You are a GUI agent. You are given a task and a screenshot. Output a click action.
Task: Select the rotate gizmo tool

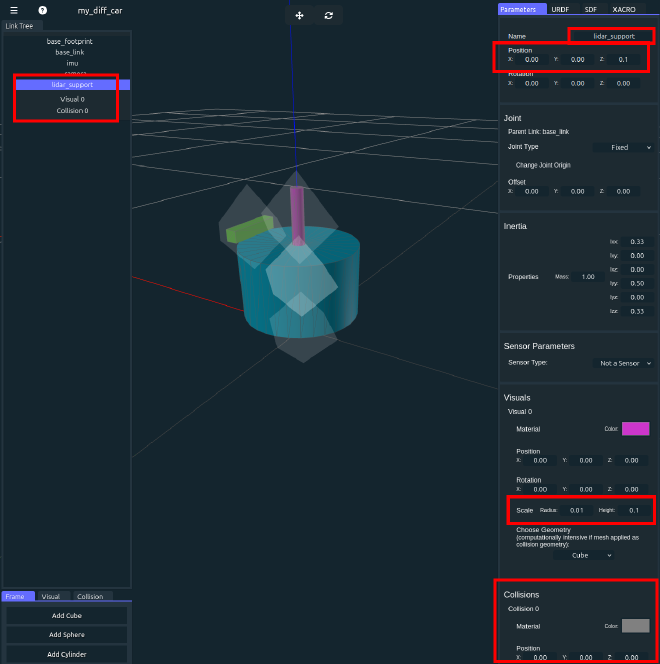coord(329,16)
